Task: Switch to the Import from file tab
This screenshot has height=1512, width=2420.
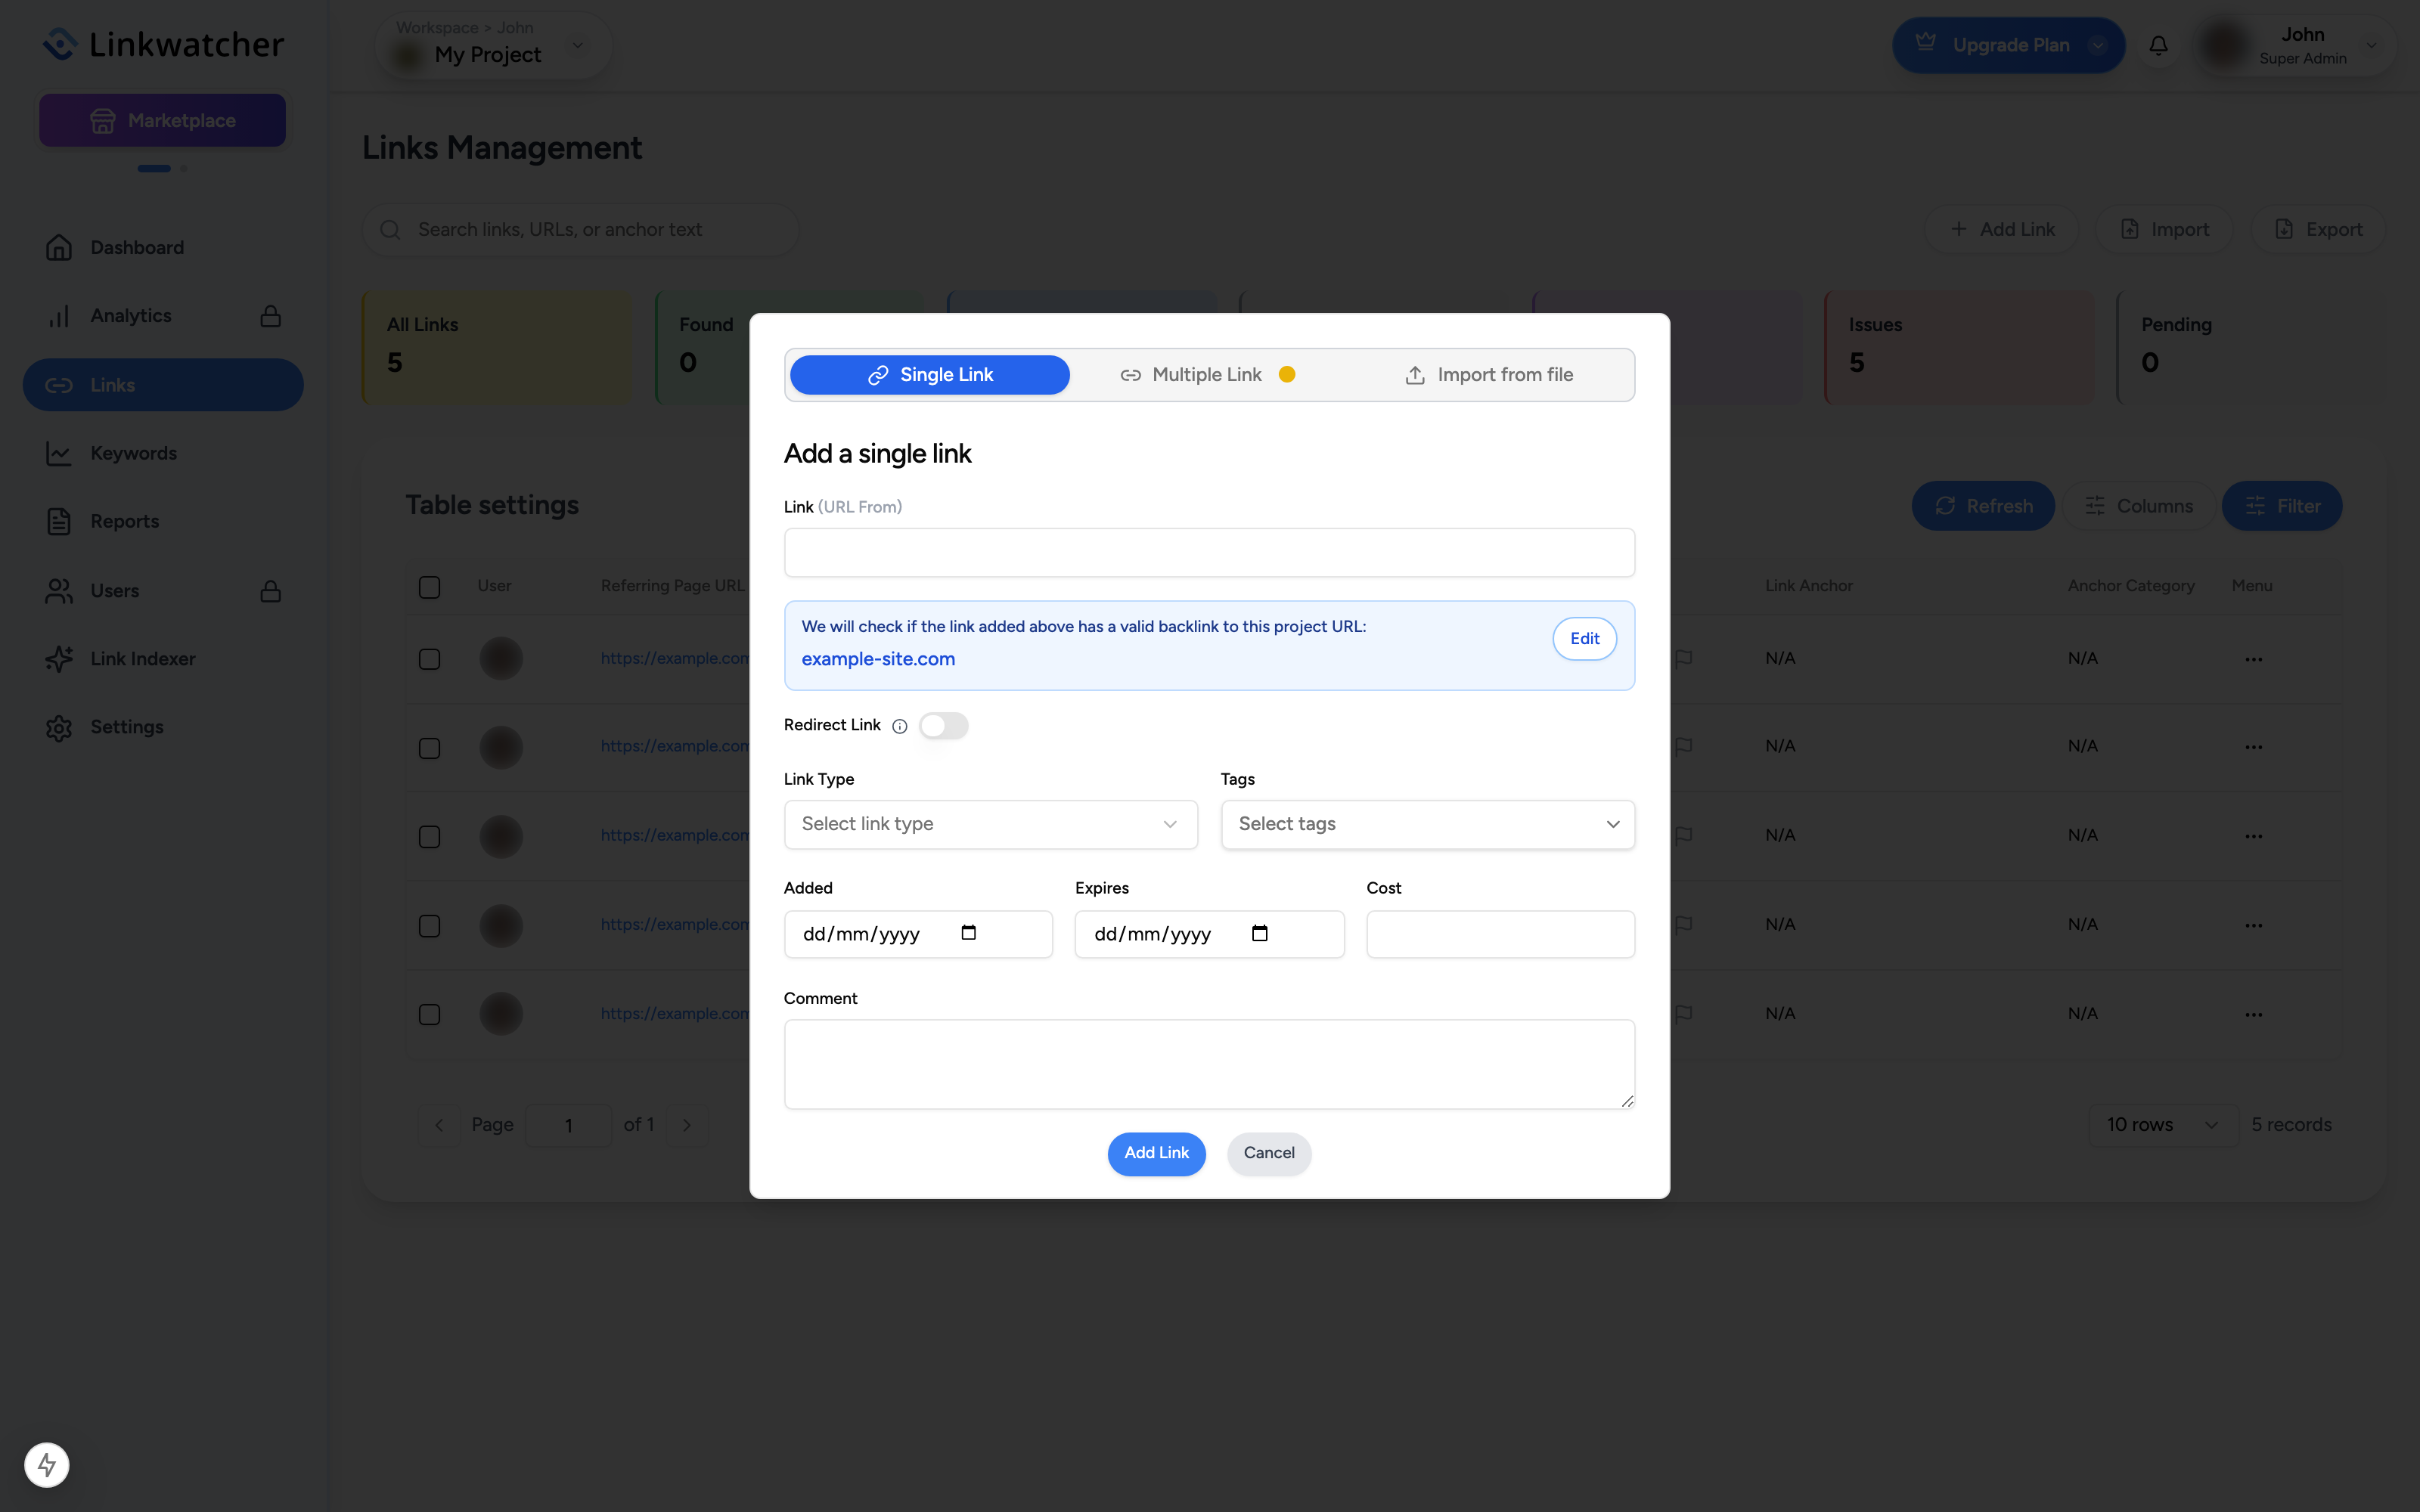Action: 1489,375
